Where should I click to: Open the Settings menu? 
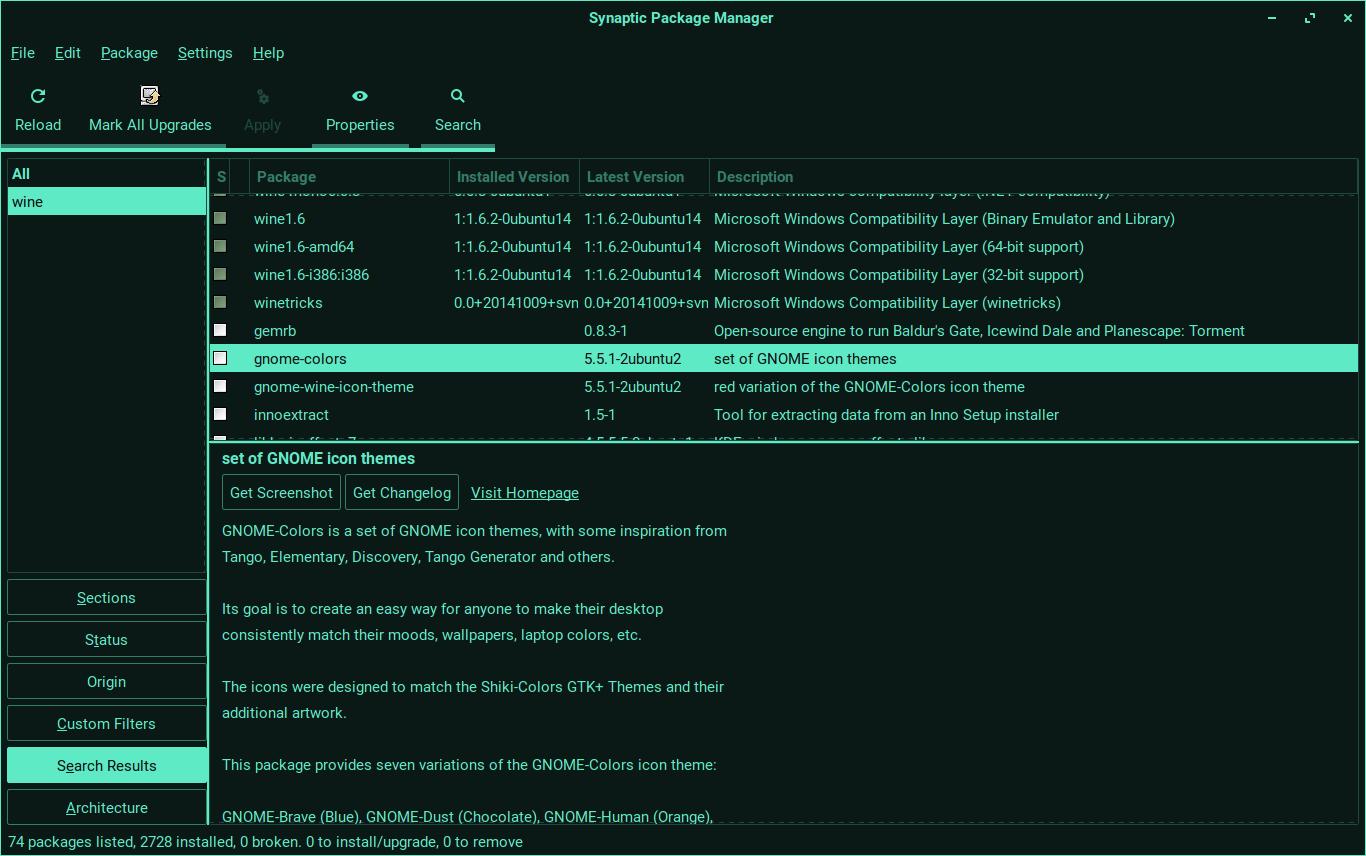[205, 53]
